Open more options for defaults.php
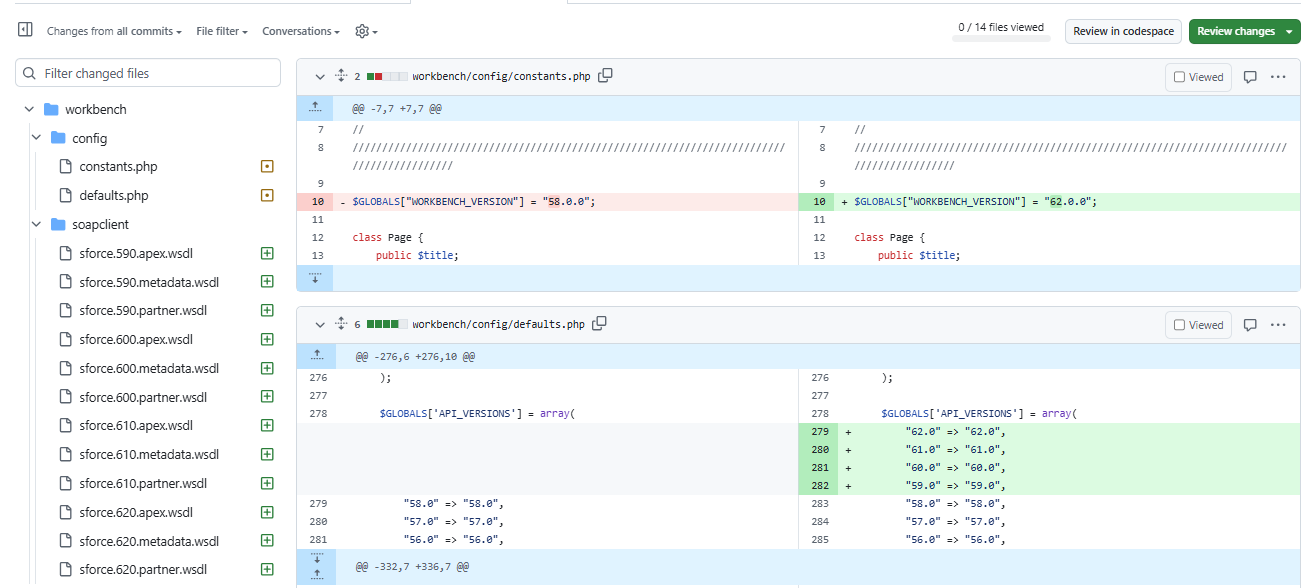The height and width of the screenshot is (588, 1304). (1278, 325)
